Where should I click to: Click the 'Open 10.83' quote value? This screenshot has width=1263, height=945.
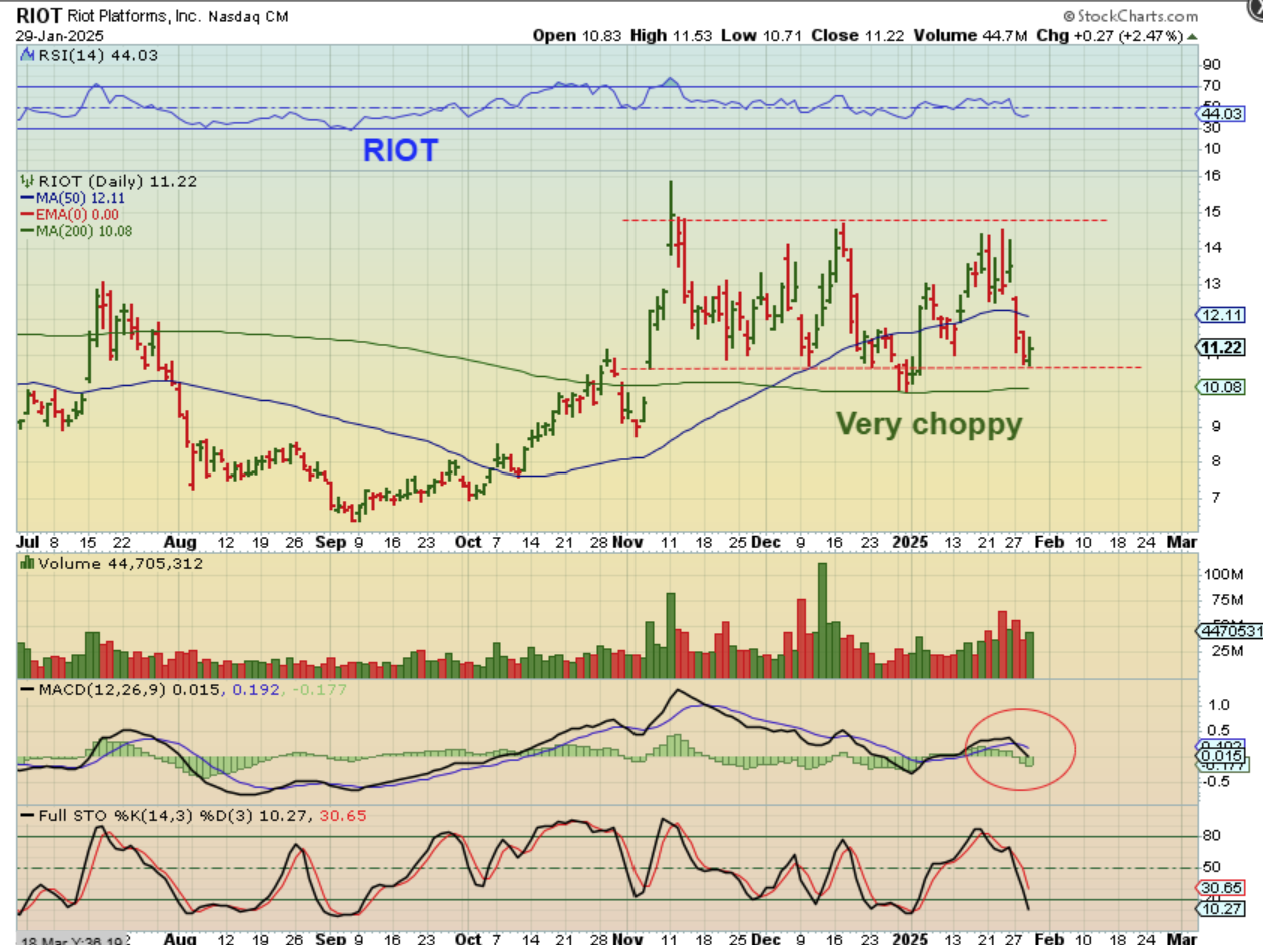579,35
